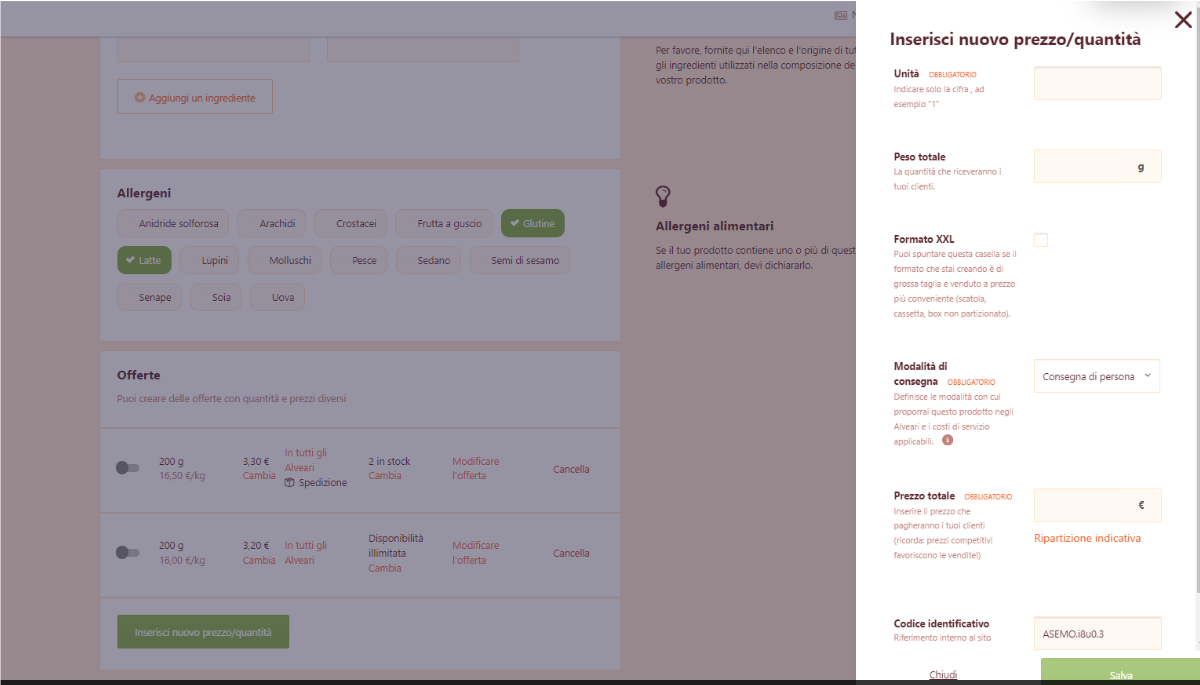The image size is (1200, 685).
Task: Click the Peso totale input field
Action: [1097, 166]
